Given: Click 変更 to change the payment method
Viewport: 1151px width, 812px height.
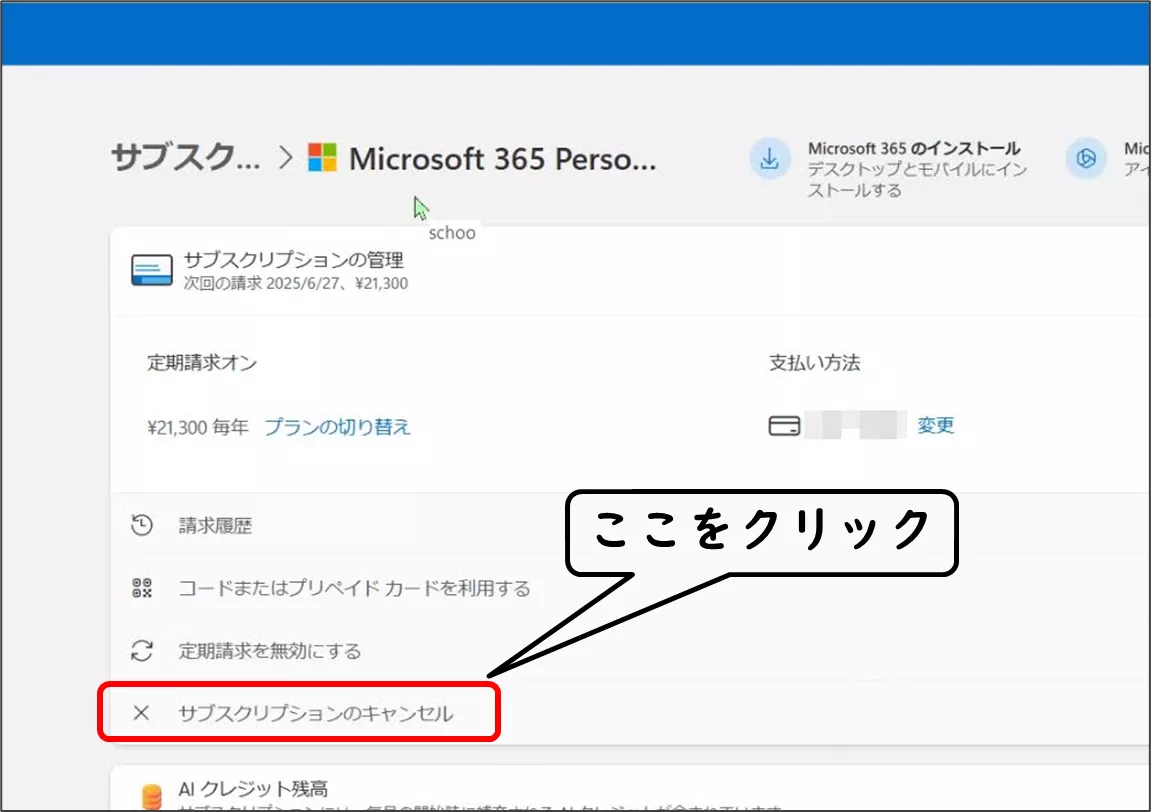Looking at the screenshot, I should pyautogui.click(x=936, y=426).
